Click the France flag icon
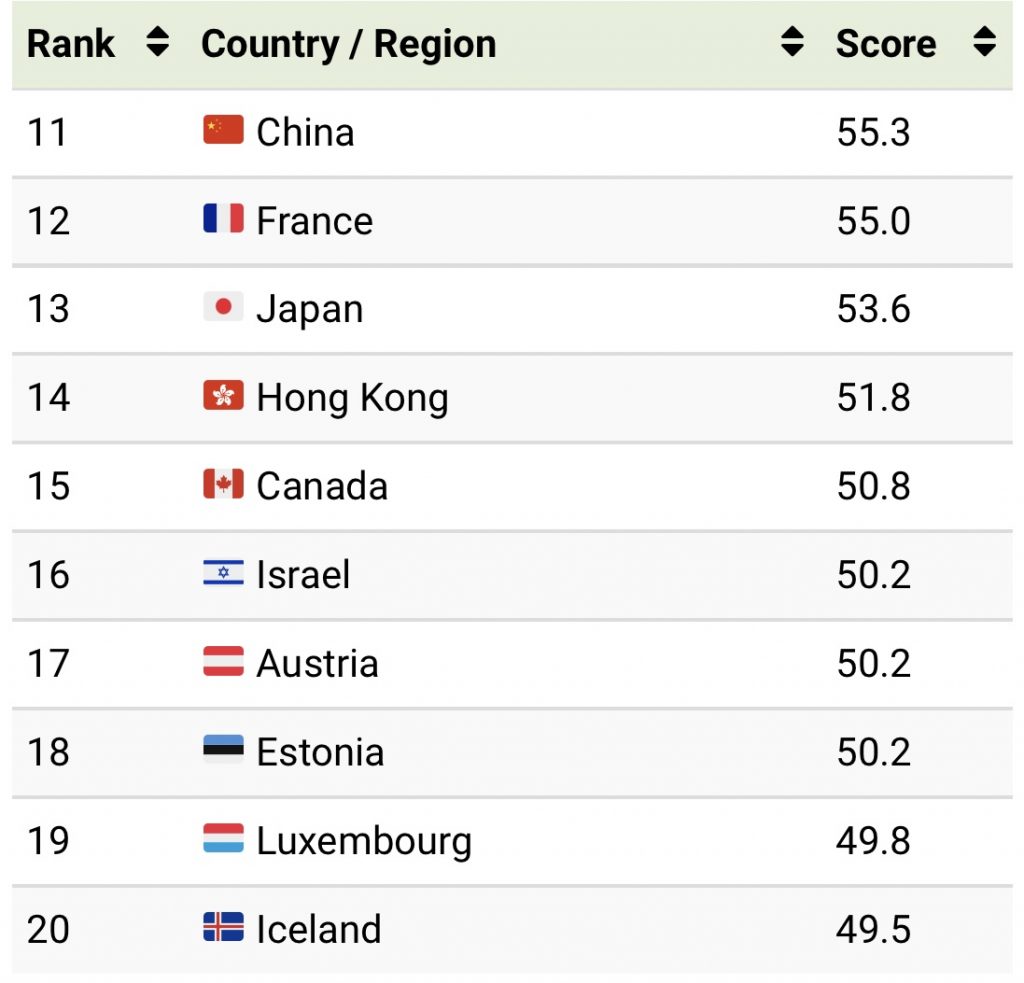1024x983 pixels. pyautogui.click(x=221, y=220)
